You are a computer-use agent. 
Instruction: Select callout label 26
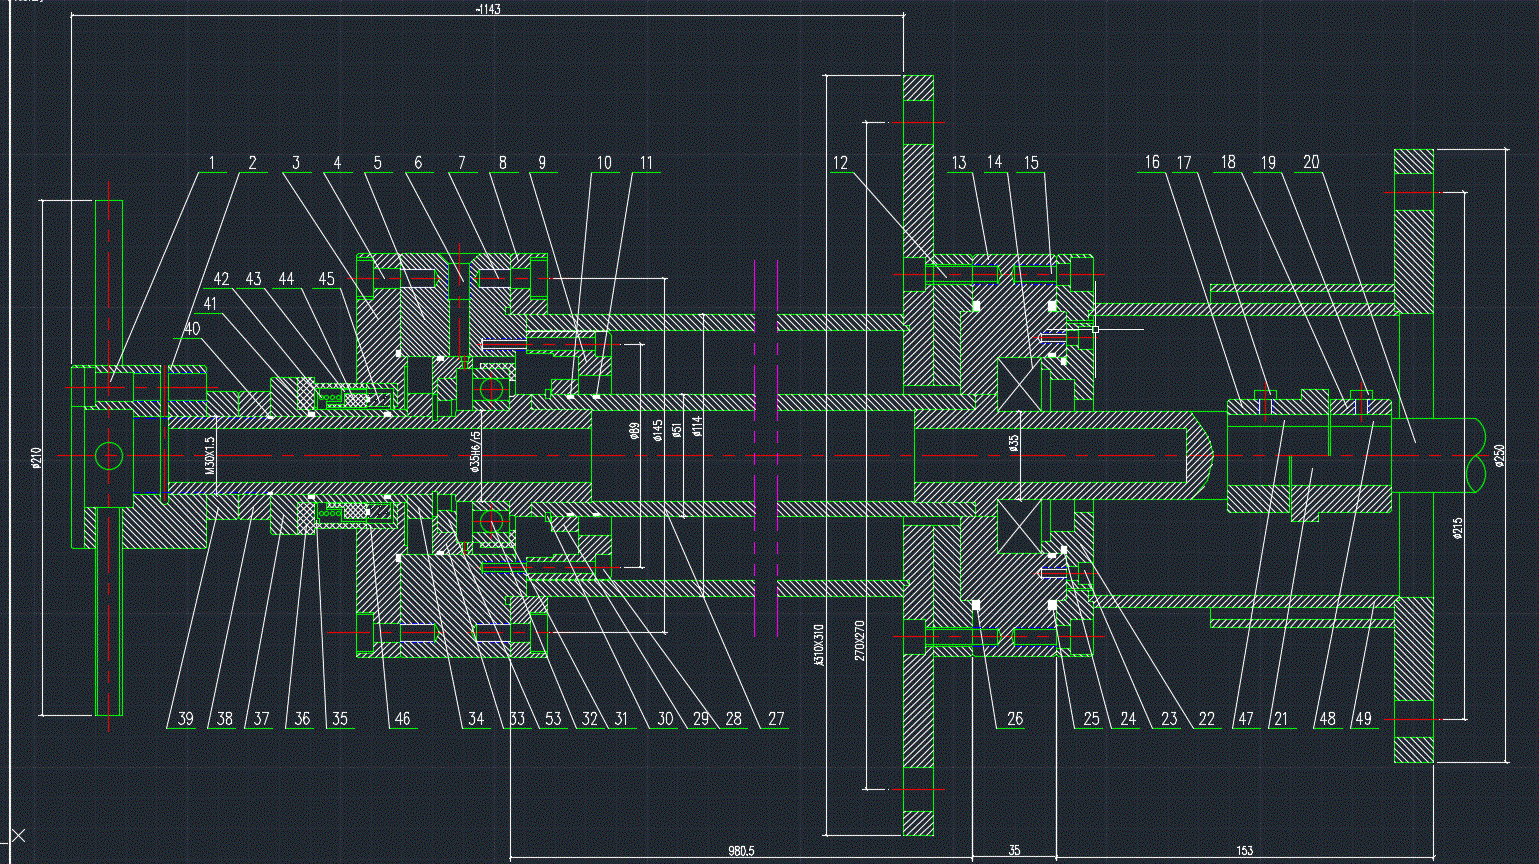[x=1015, y=719]
